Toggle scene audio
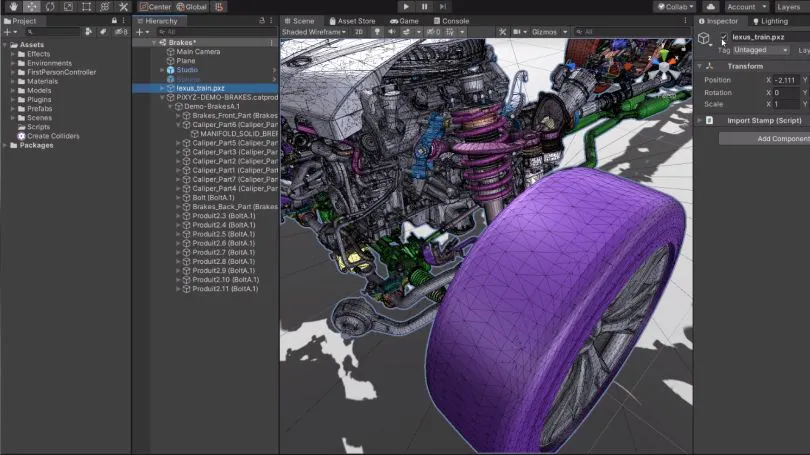Image resolution: width=810 pixels, height=455 pixels. click(392, 32)
